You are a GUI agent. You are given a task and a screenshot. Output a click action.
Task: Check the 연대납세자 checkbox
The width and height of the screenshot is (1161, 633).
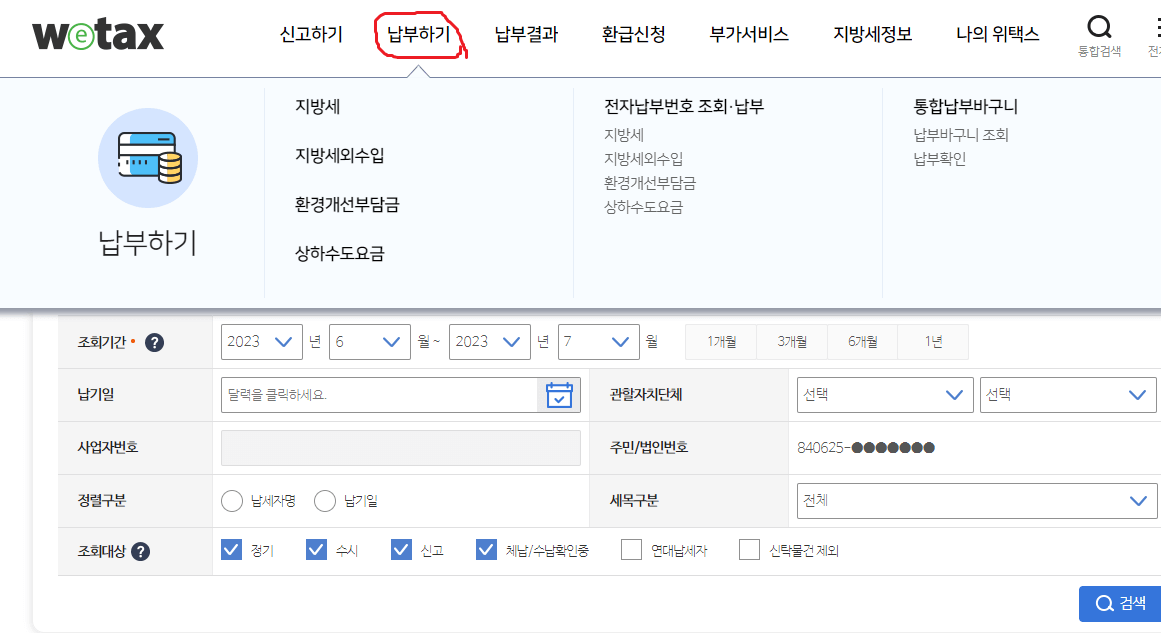631,549
